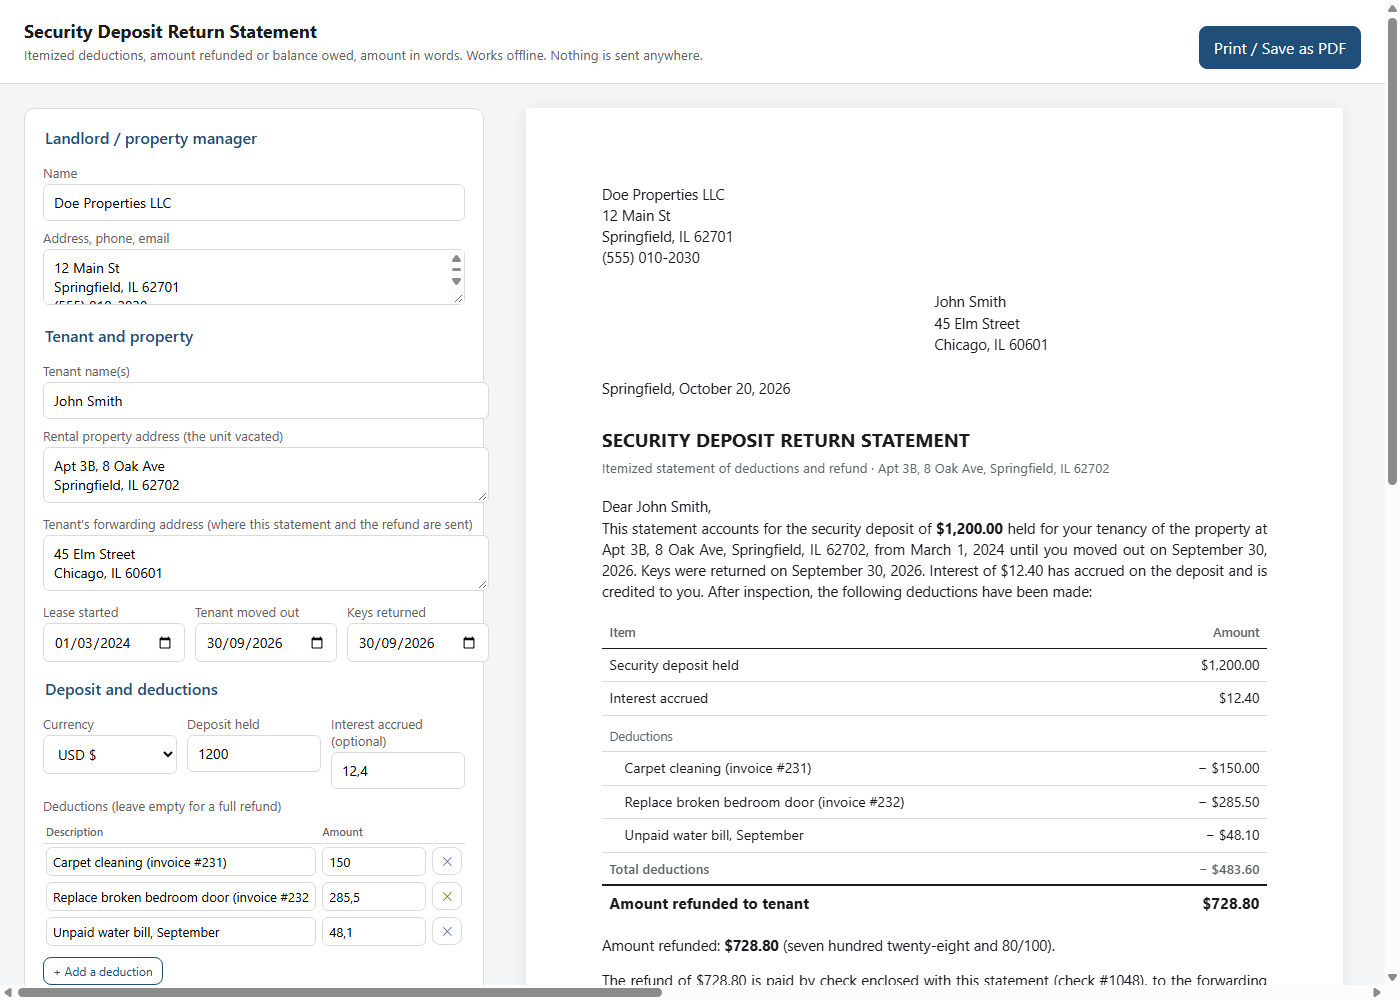Edit the 285,5 deduction amount field
This screenshot has height=1000, width=1400.
[x=374, y=897]
